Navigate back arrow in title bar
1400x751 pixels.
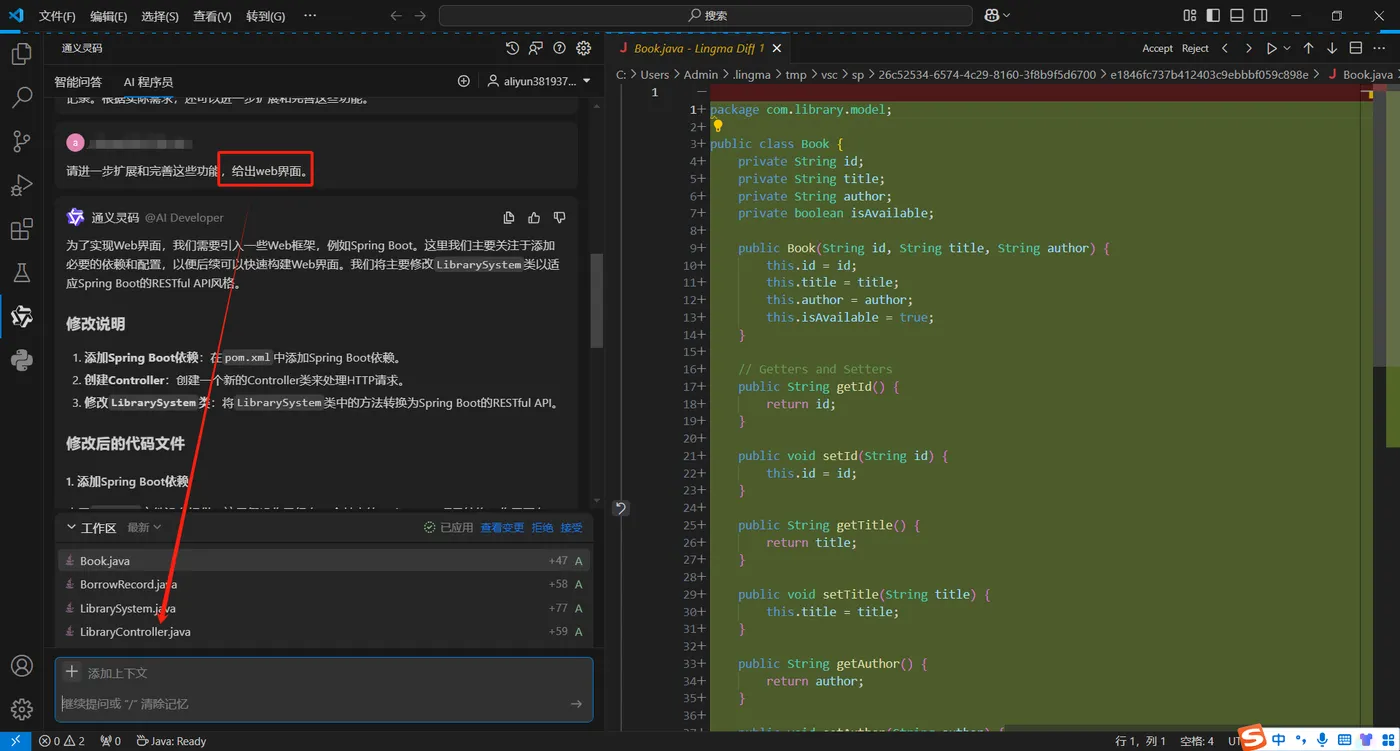point(396,16)
